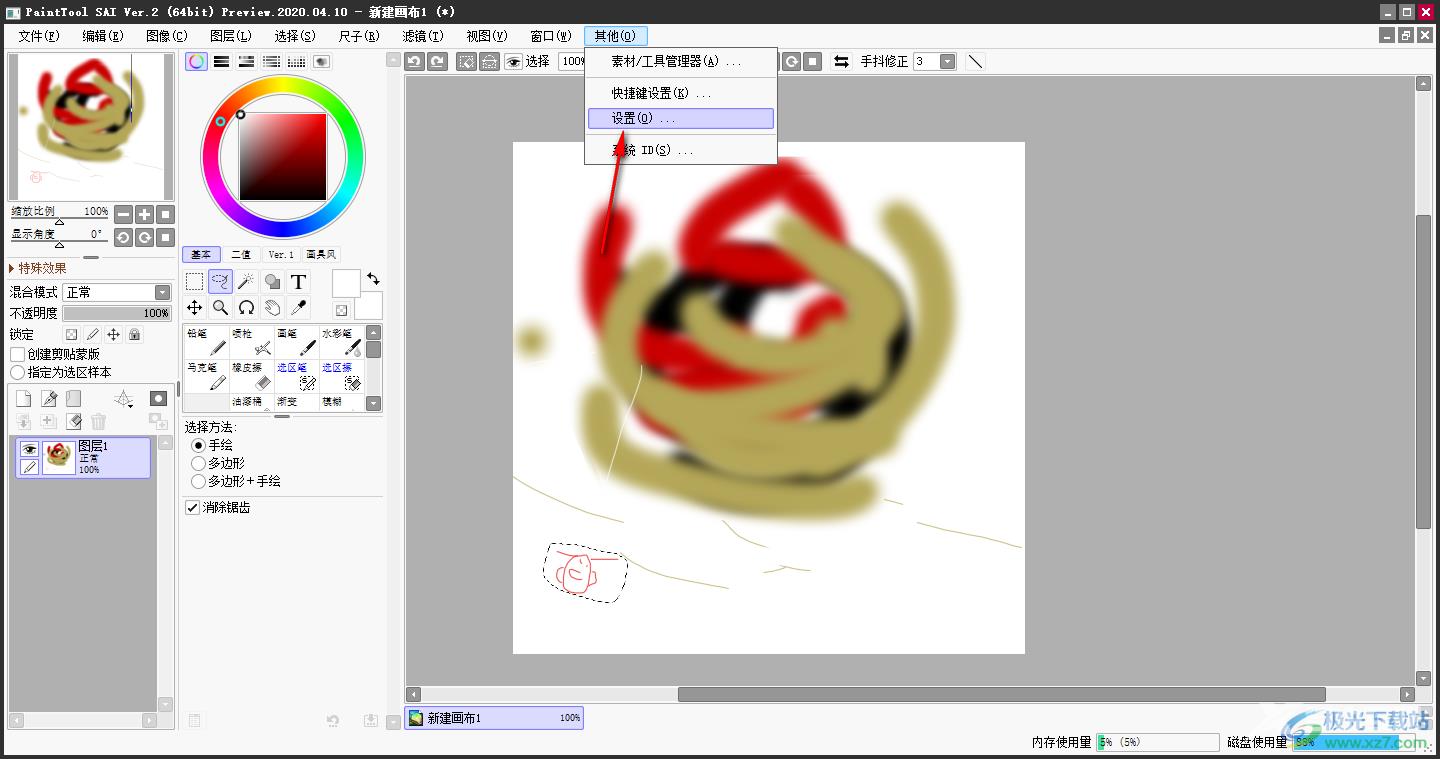Choose the 铅笔 pencil brush

pyautogui.click(x=207, y=342)
